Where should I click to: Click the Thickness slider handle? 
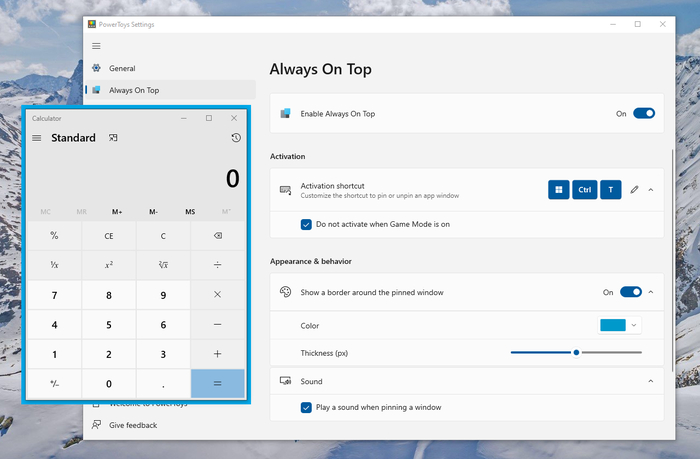pyautogui.click(x=577, y=352)
